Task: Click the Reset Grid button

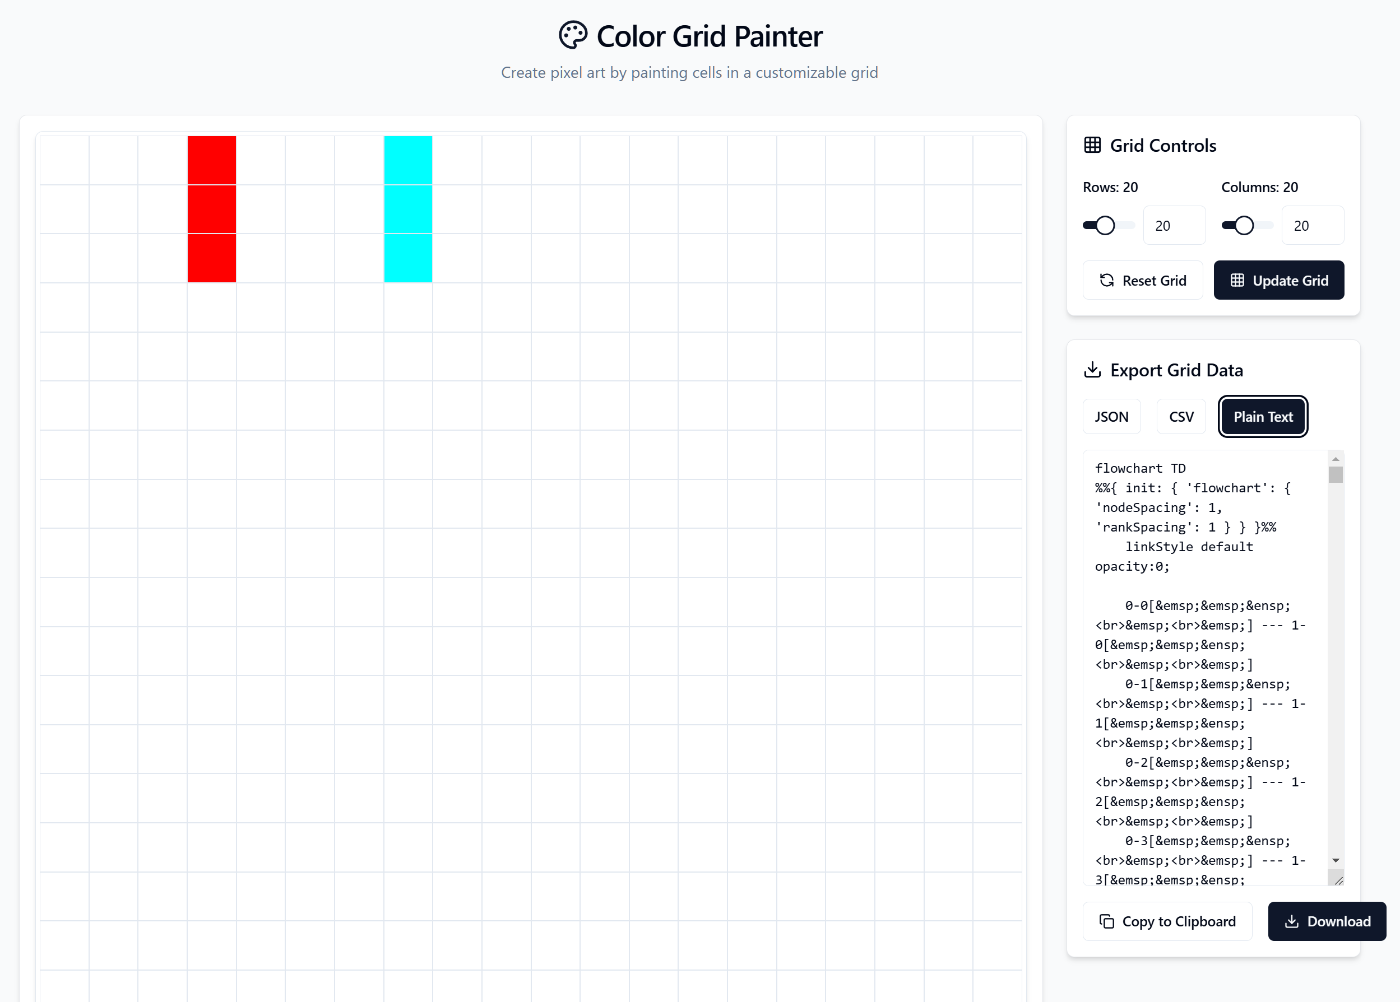Action: [x=1143, y=280]
